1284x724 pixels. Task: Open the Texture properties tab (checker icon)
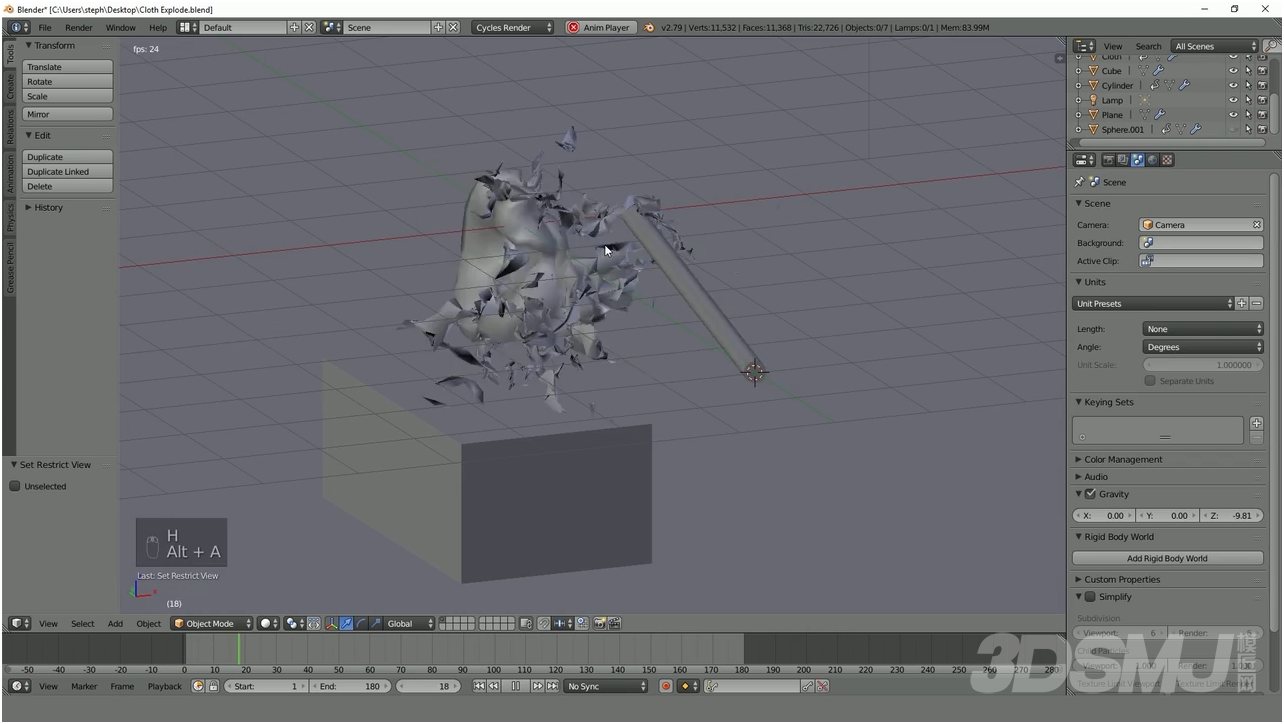click(1167, 160)
